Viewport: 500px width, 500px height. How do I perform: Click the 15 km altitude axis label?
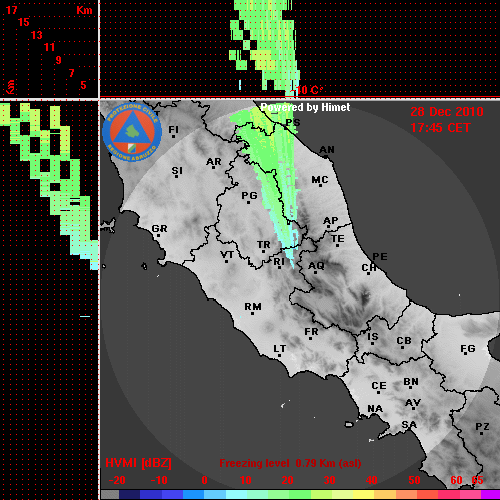[24, 22]
